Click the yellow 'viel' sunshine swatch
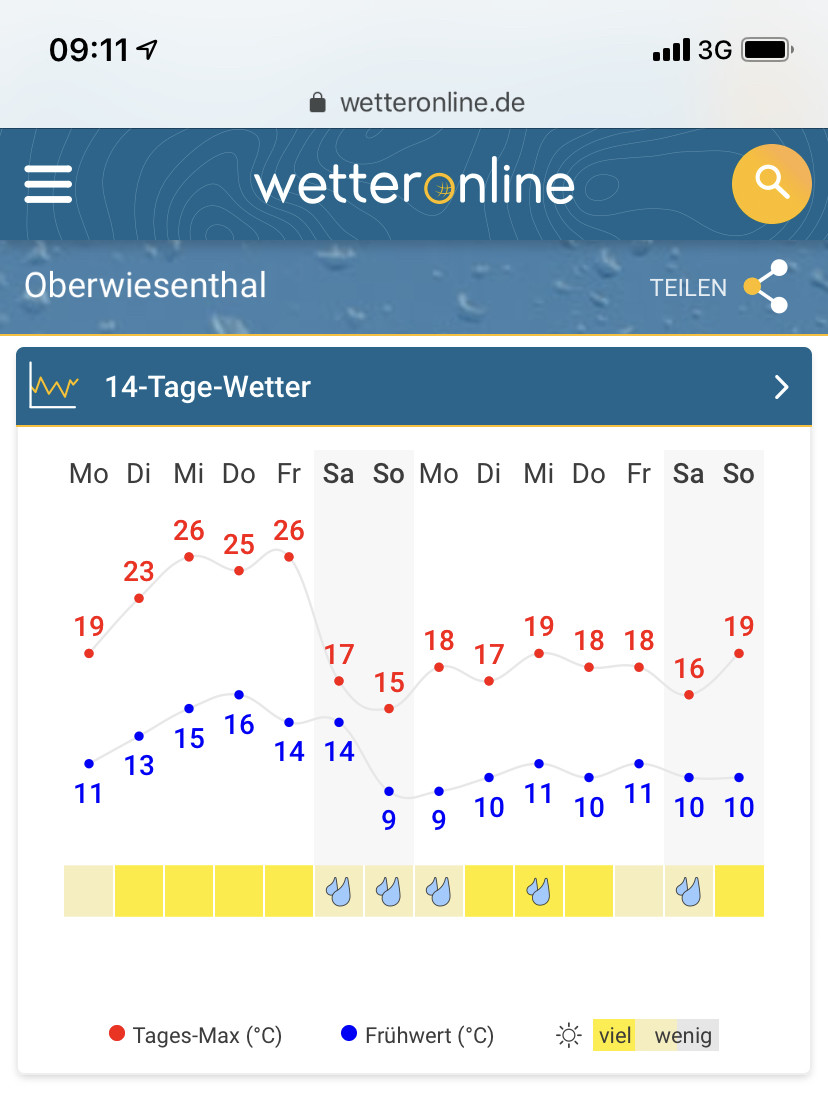 pos(614,1035)
